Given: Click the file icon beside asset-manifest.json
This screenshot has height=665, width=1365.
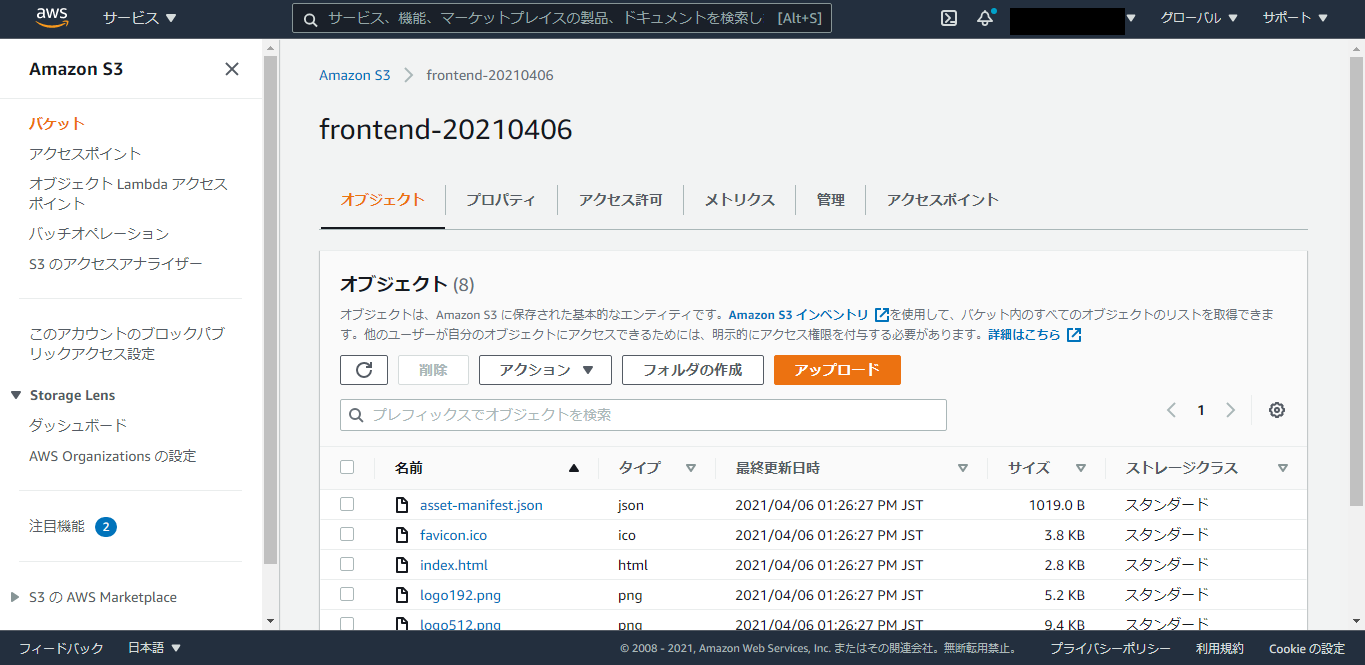Looking at the screenshot, I should [x=402, y=505].
